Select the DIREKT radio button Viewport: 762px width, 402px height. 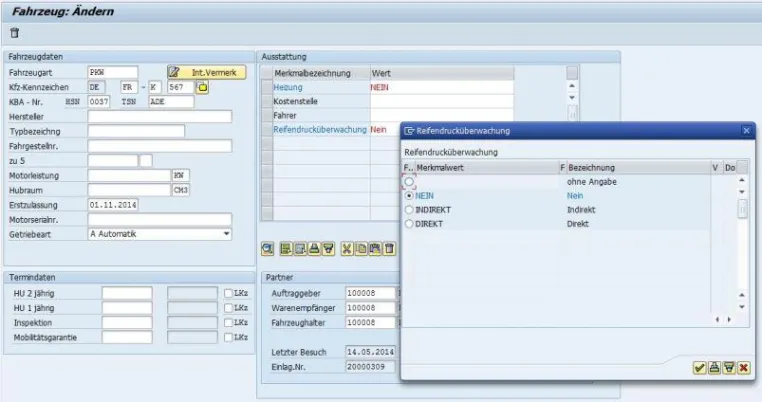click(409, 224)
